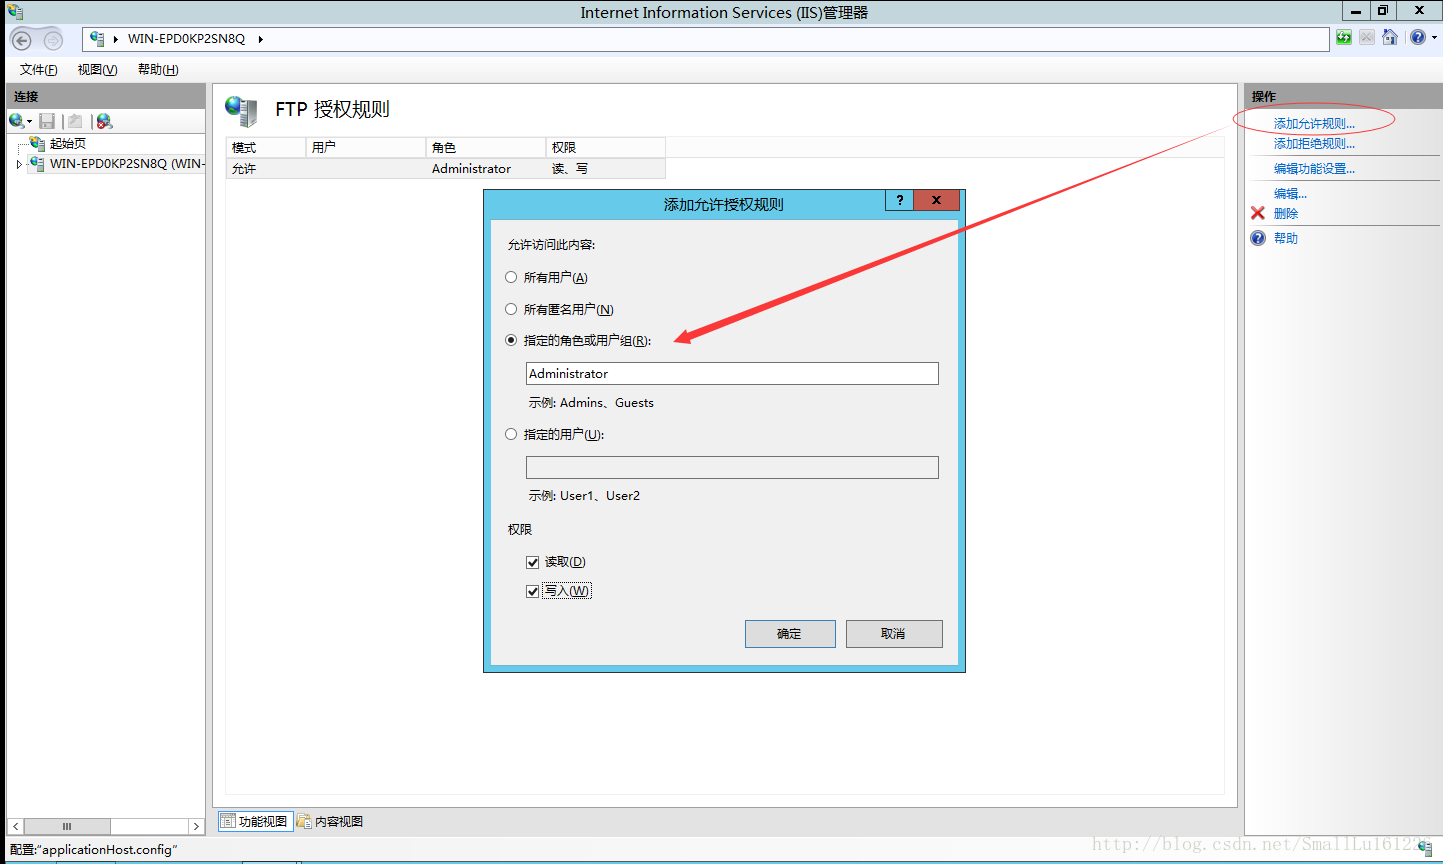
Task: Open the 帮助 menu in menu bar
Action: coord(158,69)
